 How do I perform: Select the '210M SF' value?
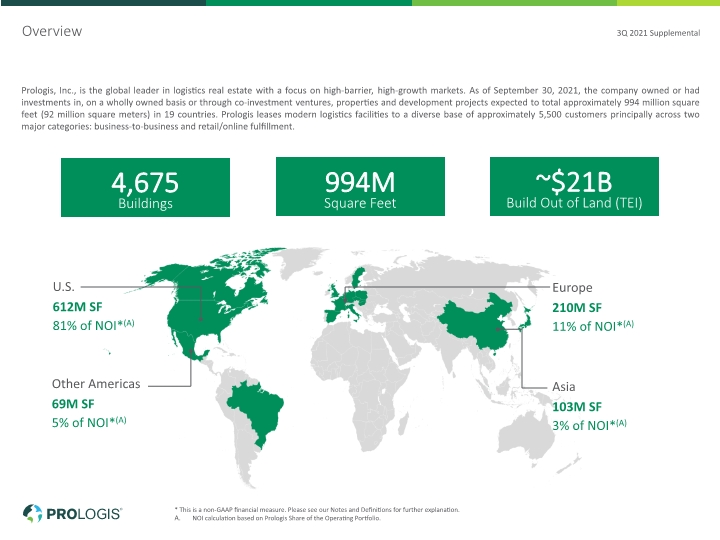pos(577,308)
